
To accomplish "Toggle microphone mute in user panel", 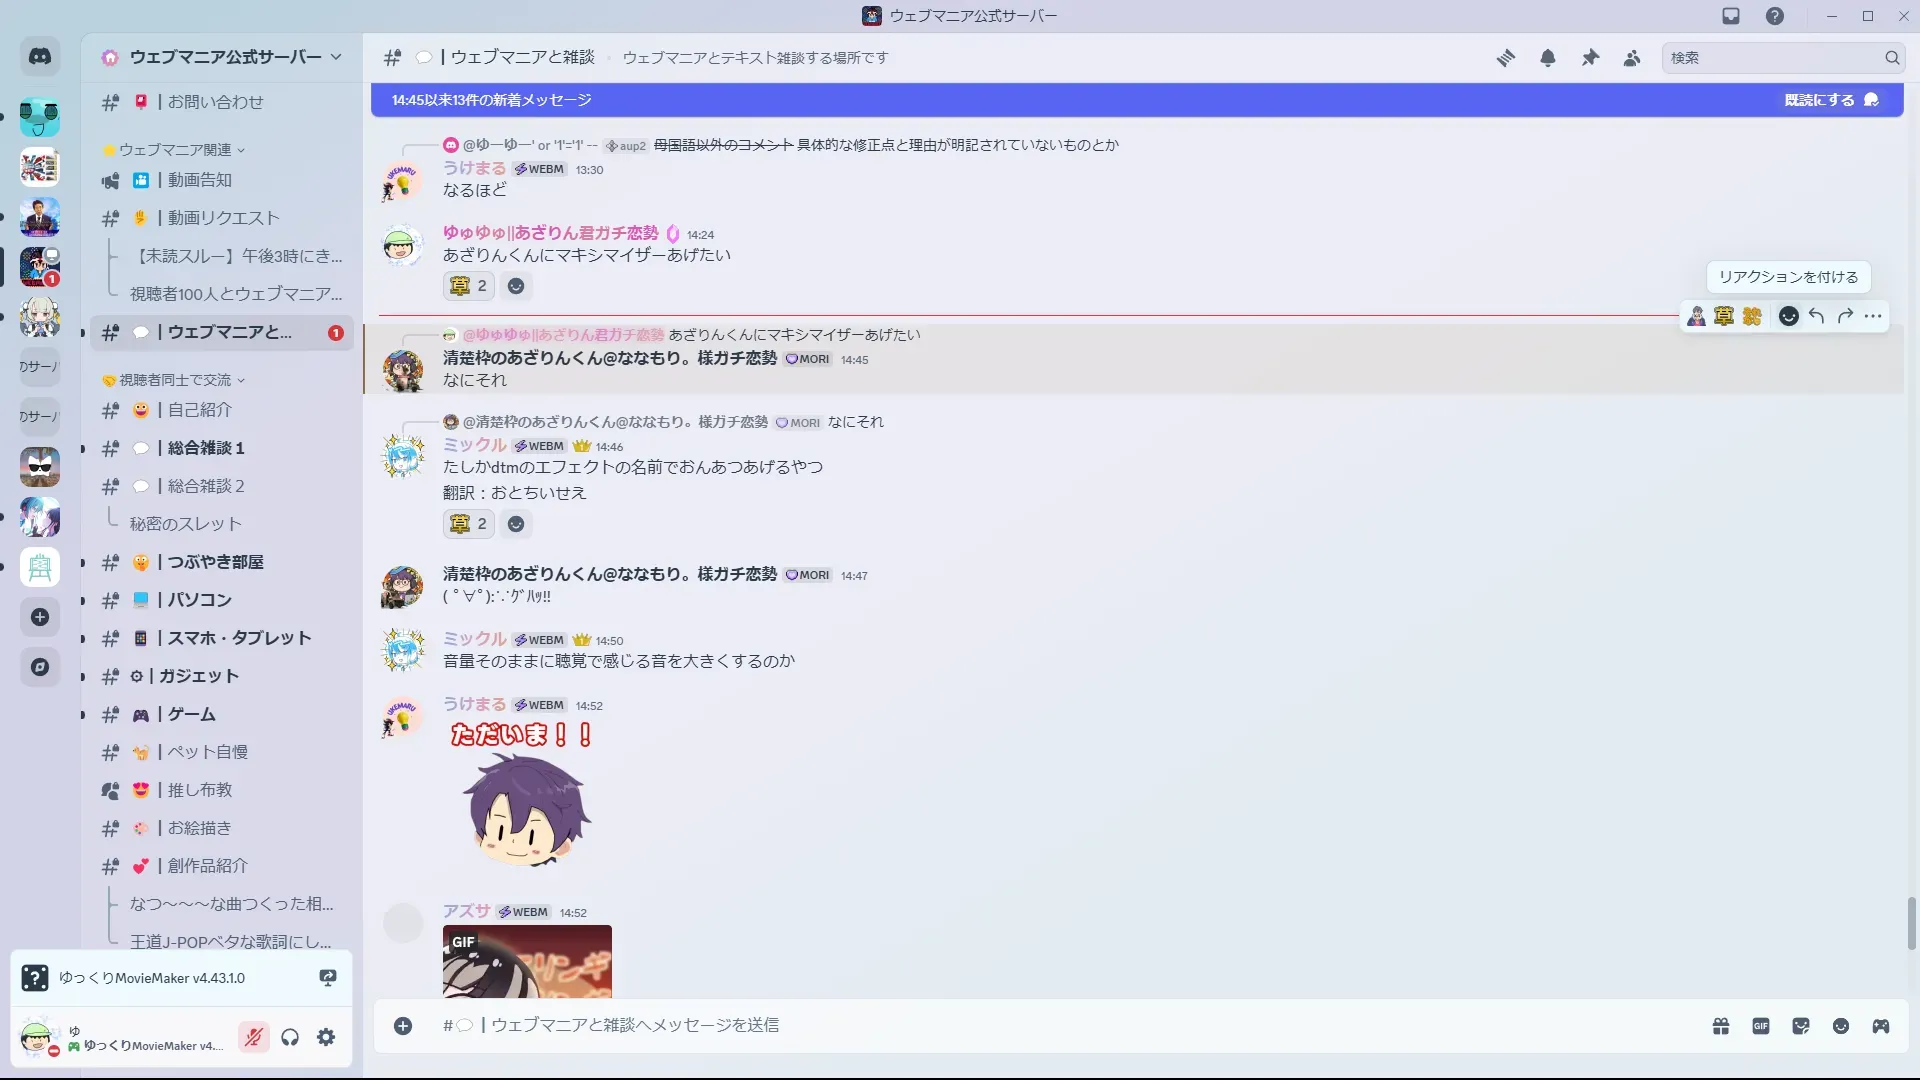I will click(x=254, y=1037).
